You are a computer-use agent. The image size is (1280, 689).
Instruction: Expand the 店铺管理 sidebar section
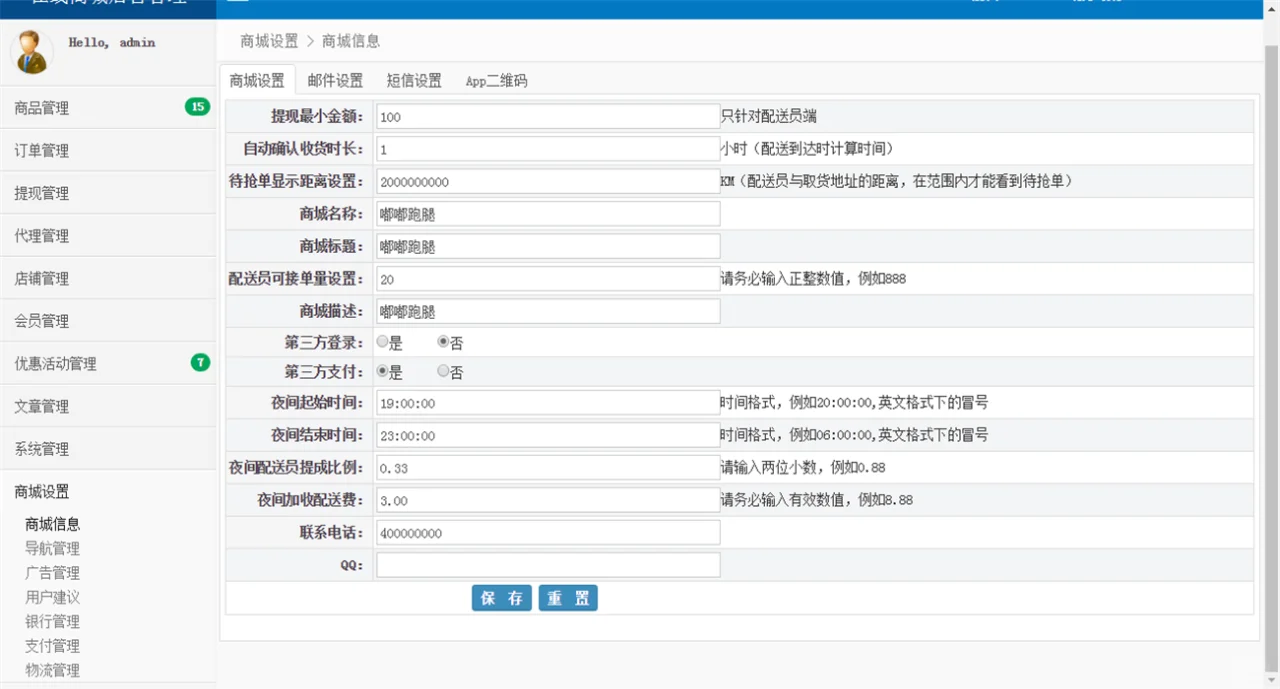pos(42,279)
